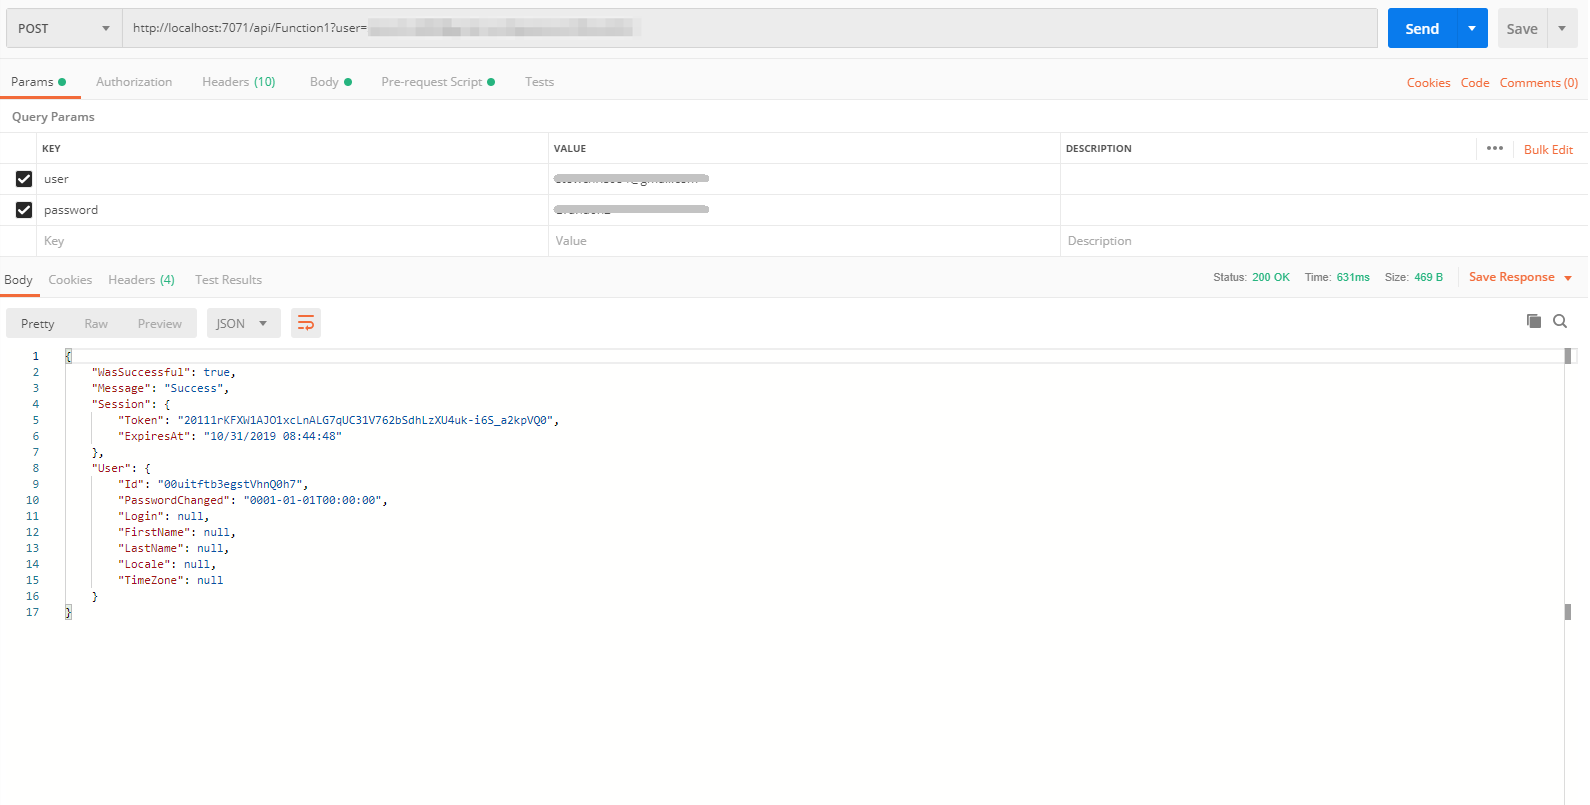
Task: Open the POST method dropdown
Action: coord(64,28)
